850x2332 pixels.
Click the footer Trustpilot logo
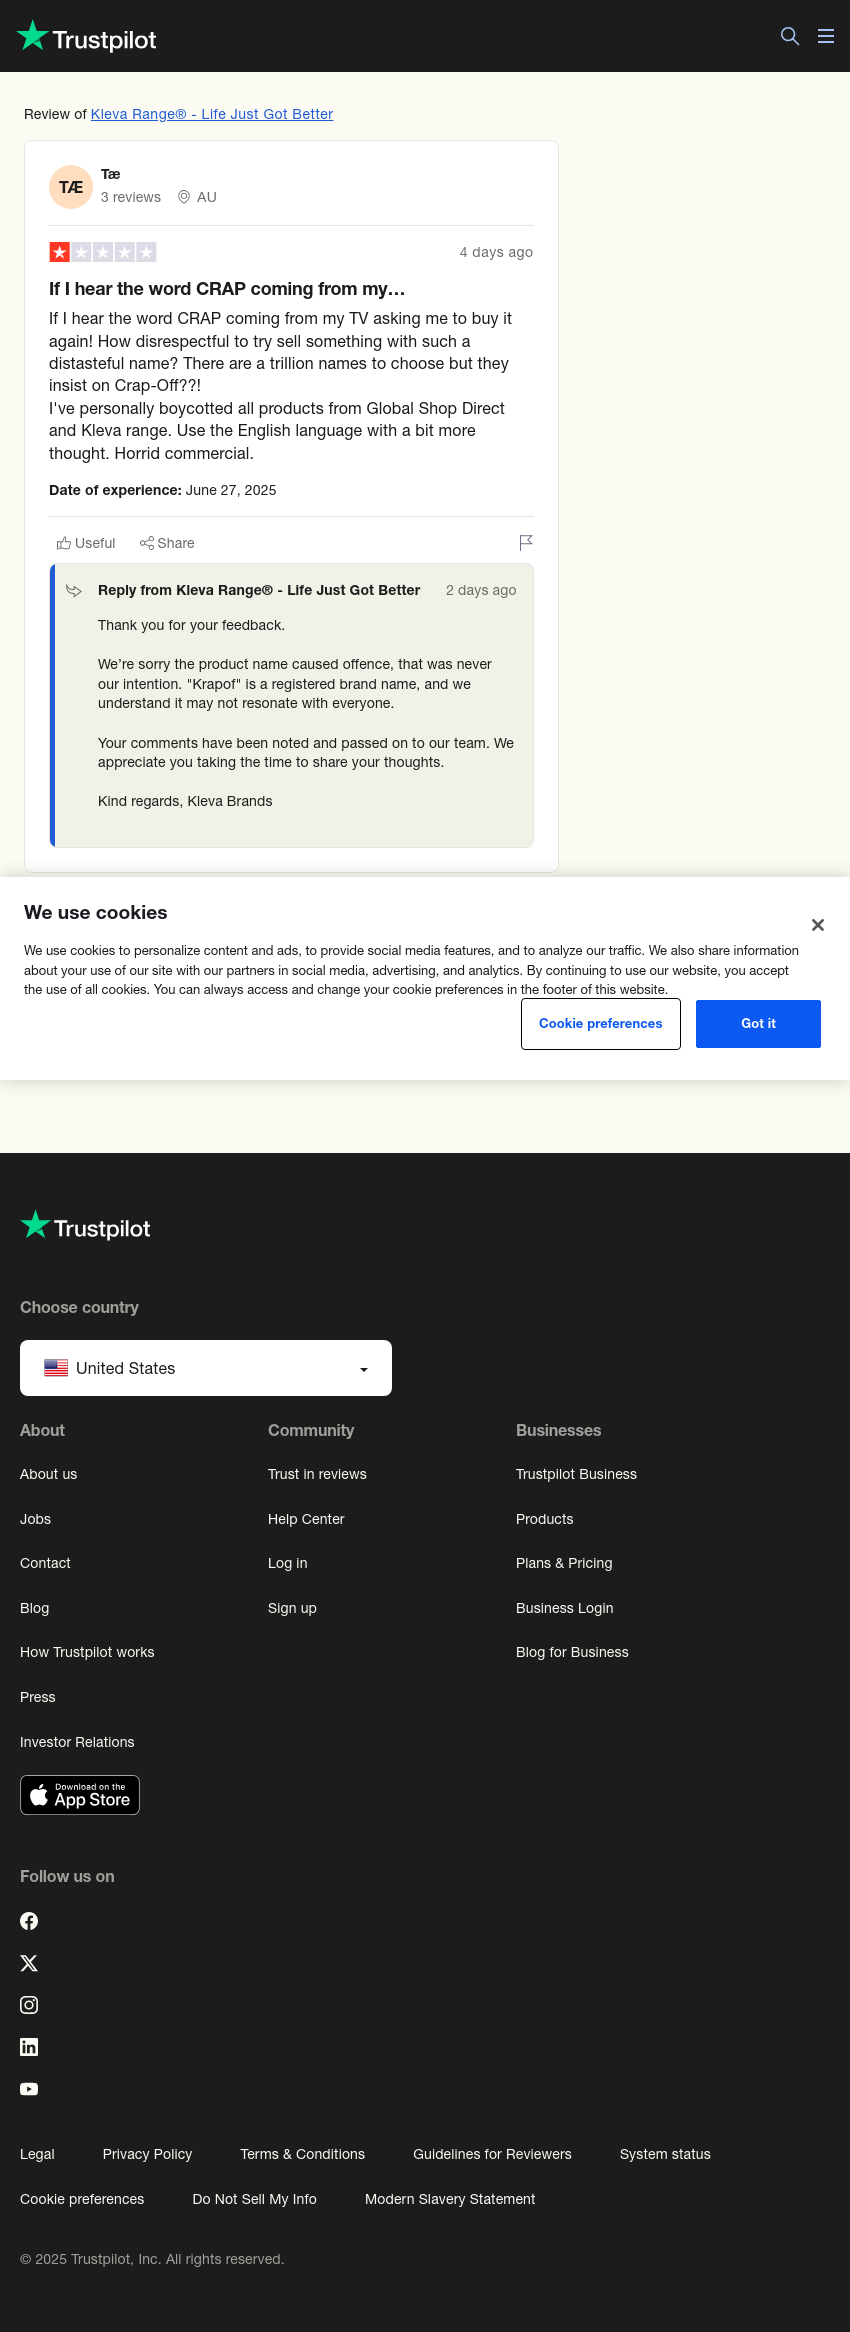click(86, 1227)
